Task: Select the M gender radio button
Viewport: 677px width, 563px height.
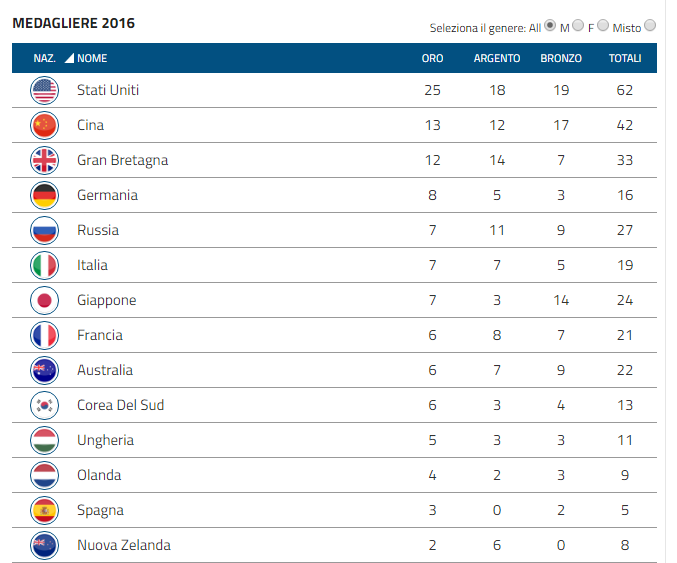Action: click(577, 25)
